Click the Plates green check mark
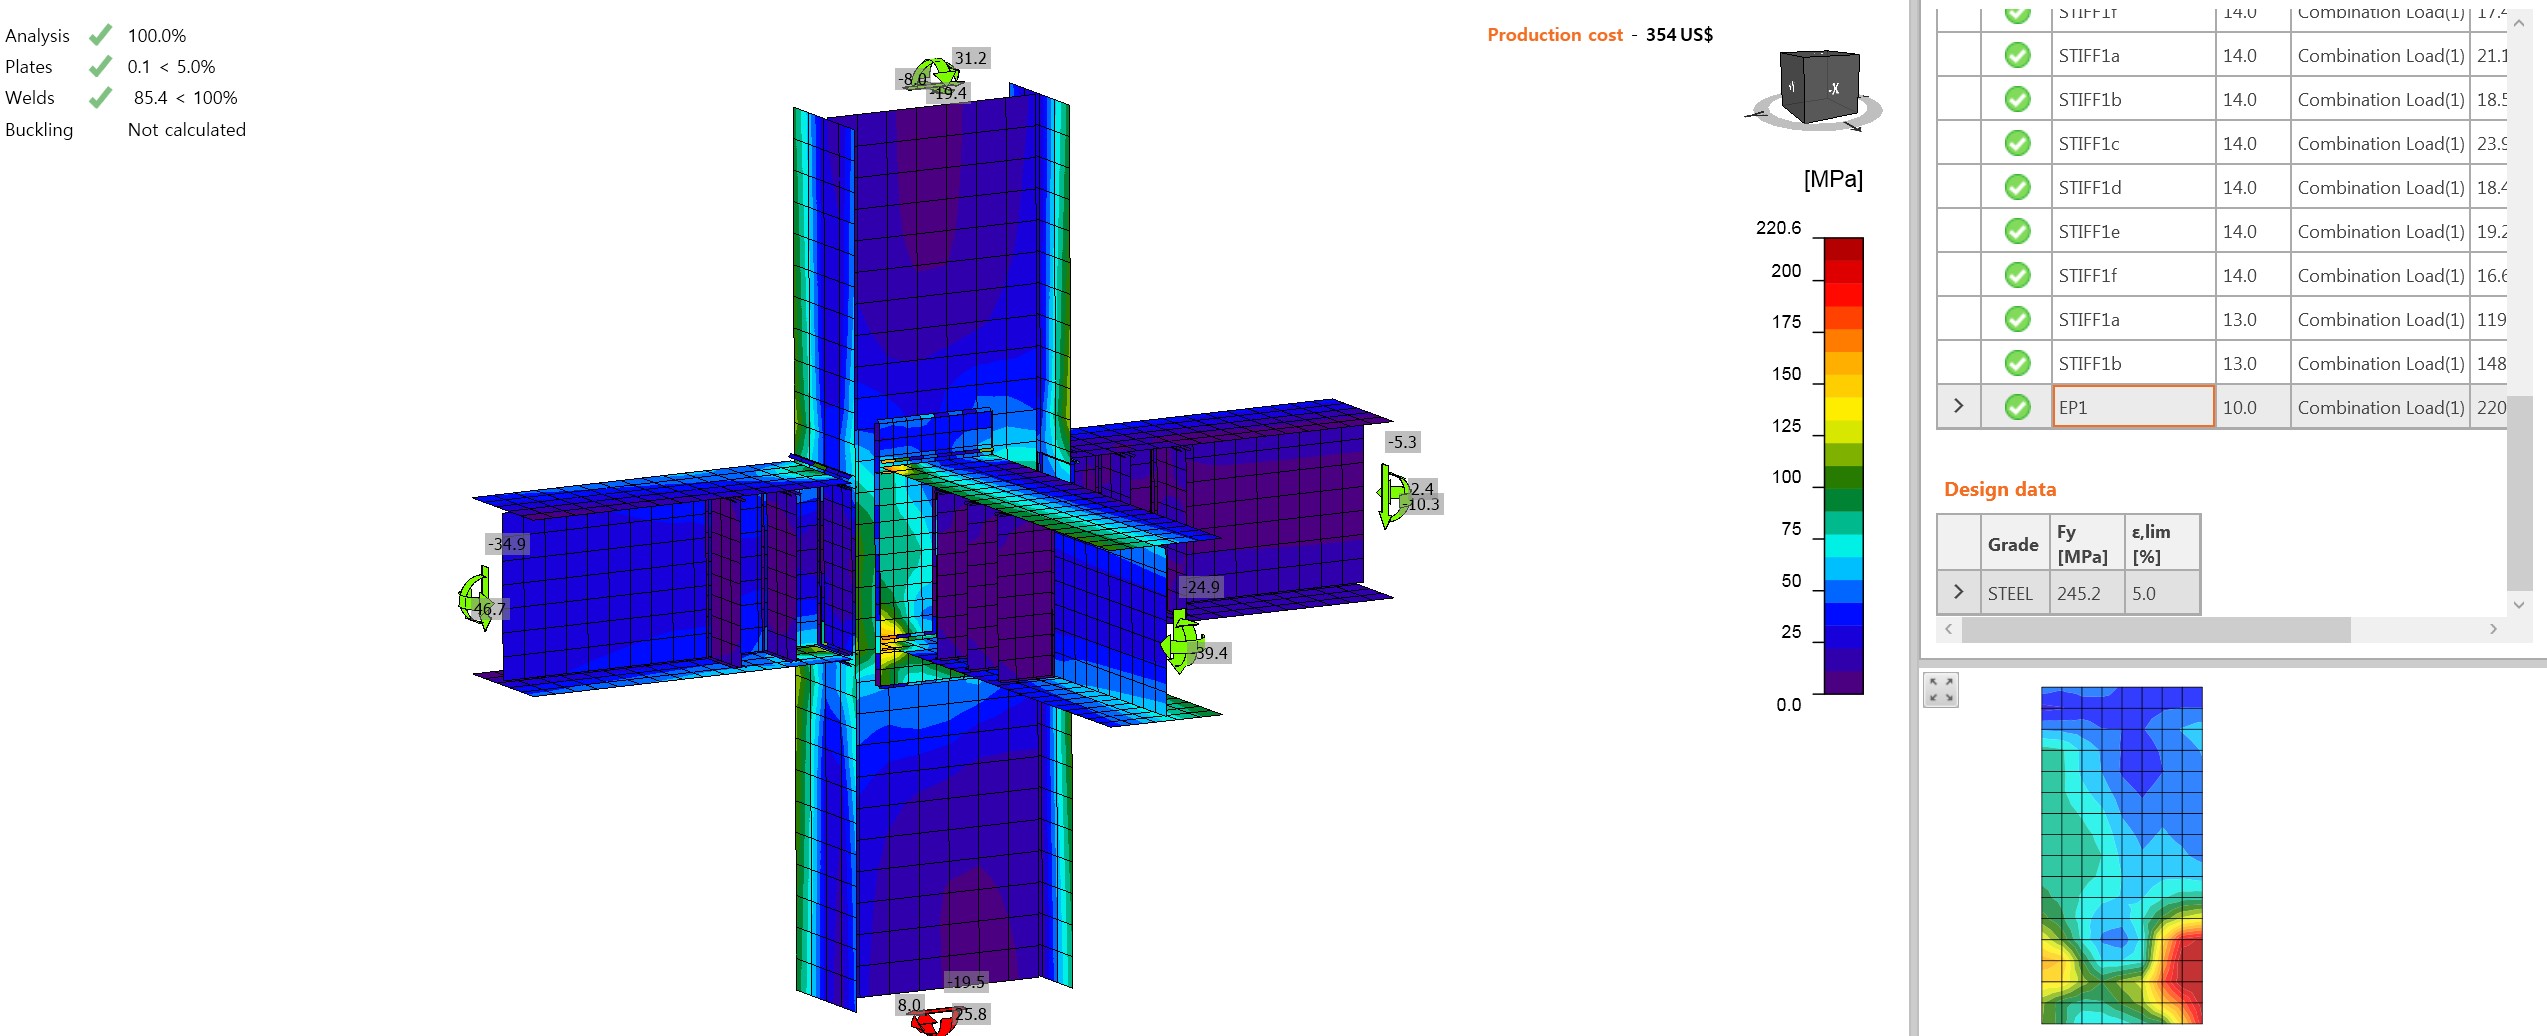 click(100, 66)
